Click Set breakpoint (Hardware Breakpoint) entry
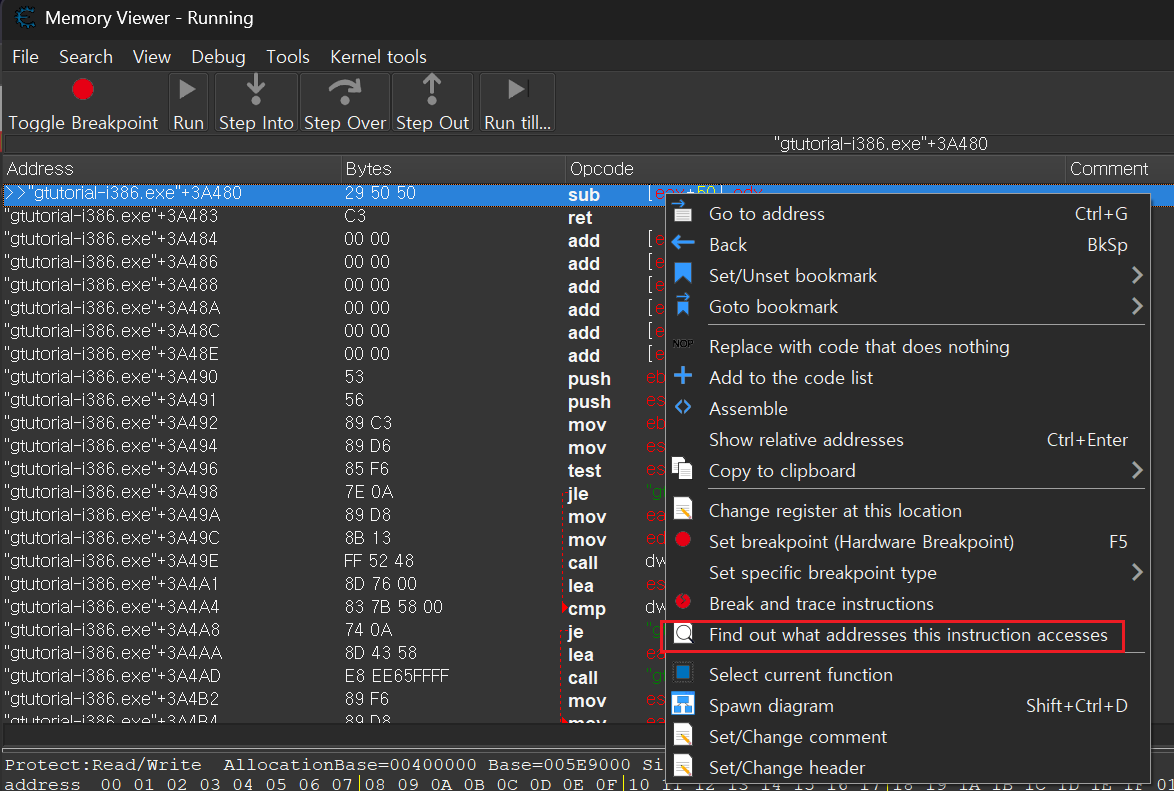This screenshot has height=791, width=1174. tap(861, 542)
